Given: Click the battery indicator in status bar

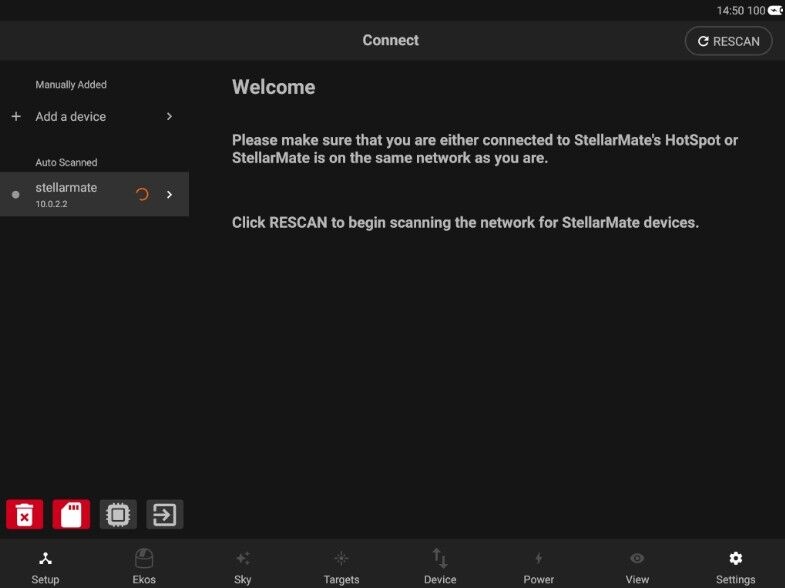Looking at the screenshot, I should 775,11.
